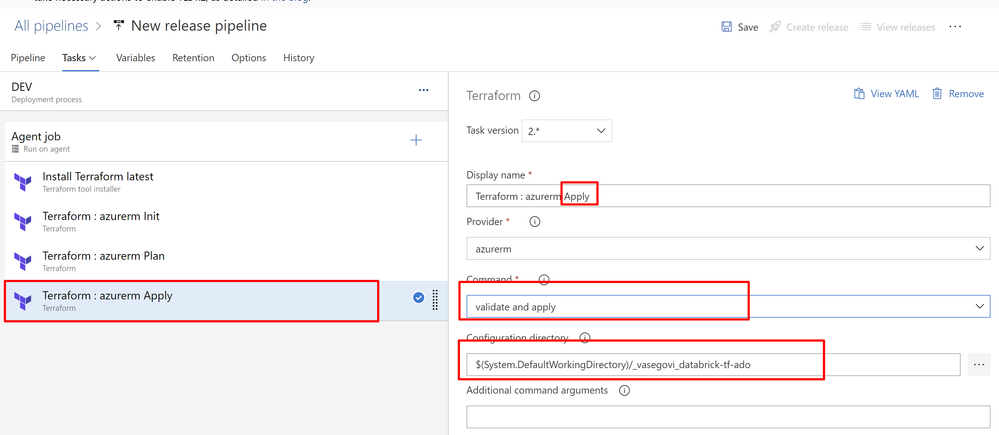999x435 pixels.
Task: Open the Task version dropdown
Action: pyautogui.click(x=567, y=131)
